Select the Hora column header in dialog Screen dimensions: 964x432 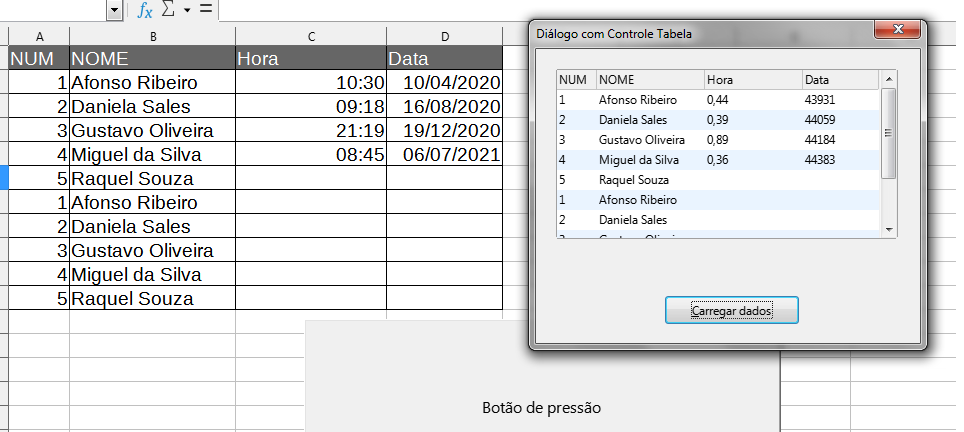[751, 79]
